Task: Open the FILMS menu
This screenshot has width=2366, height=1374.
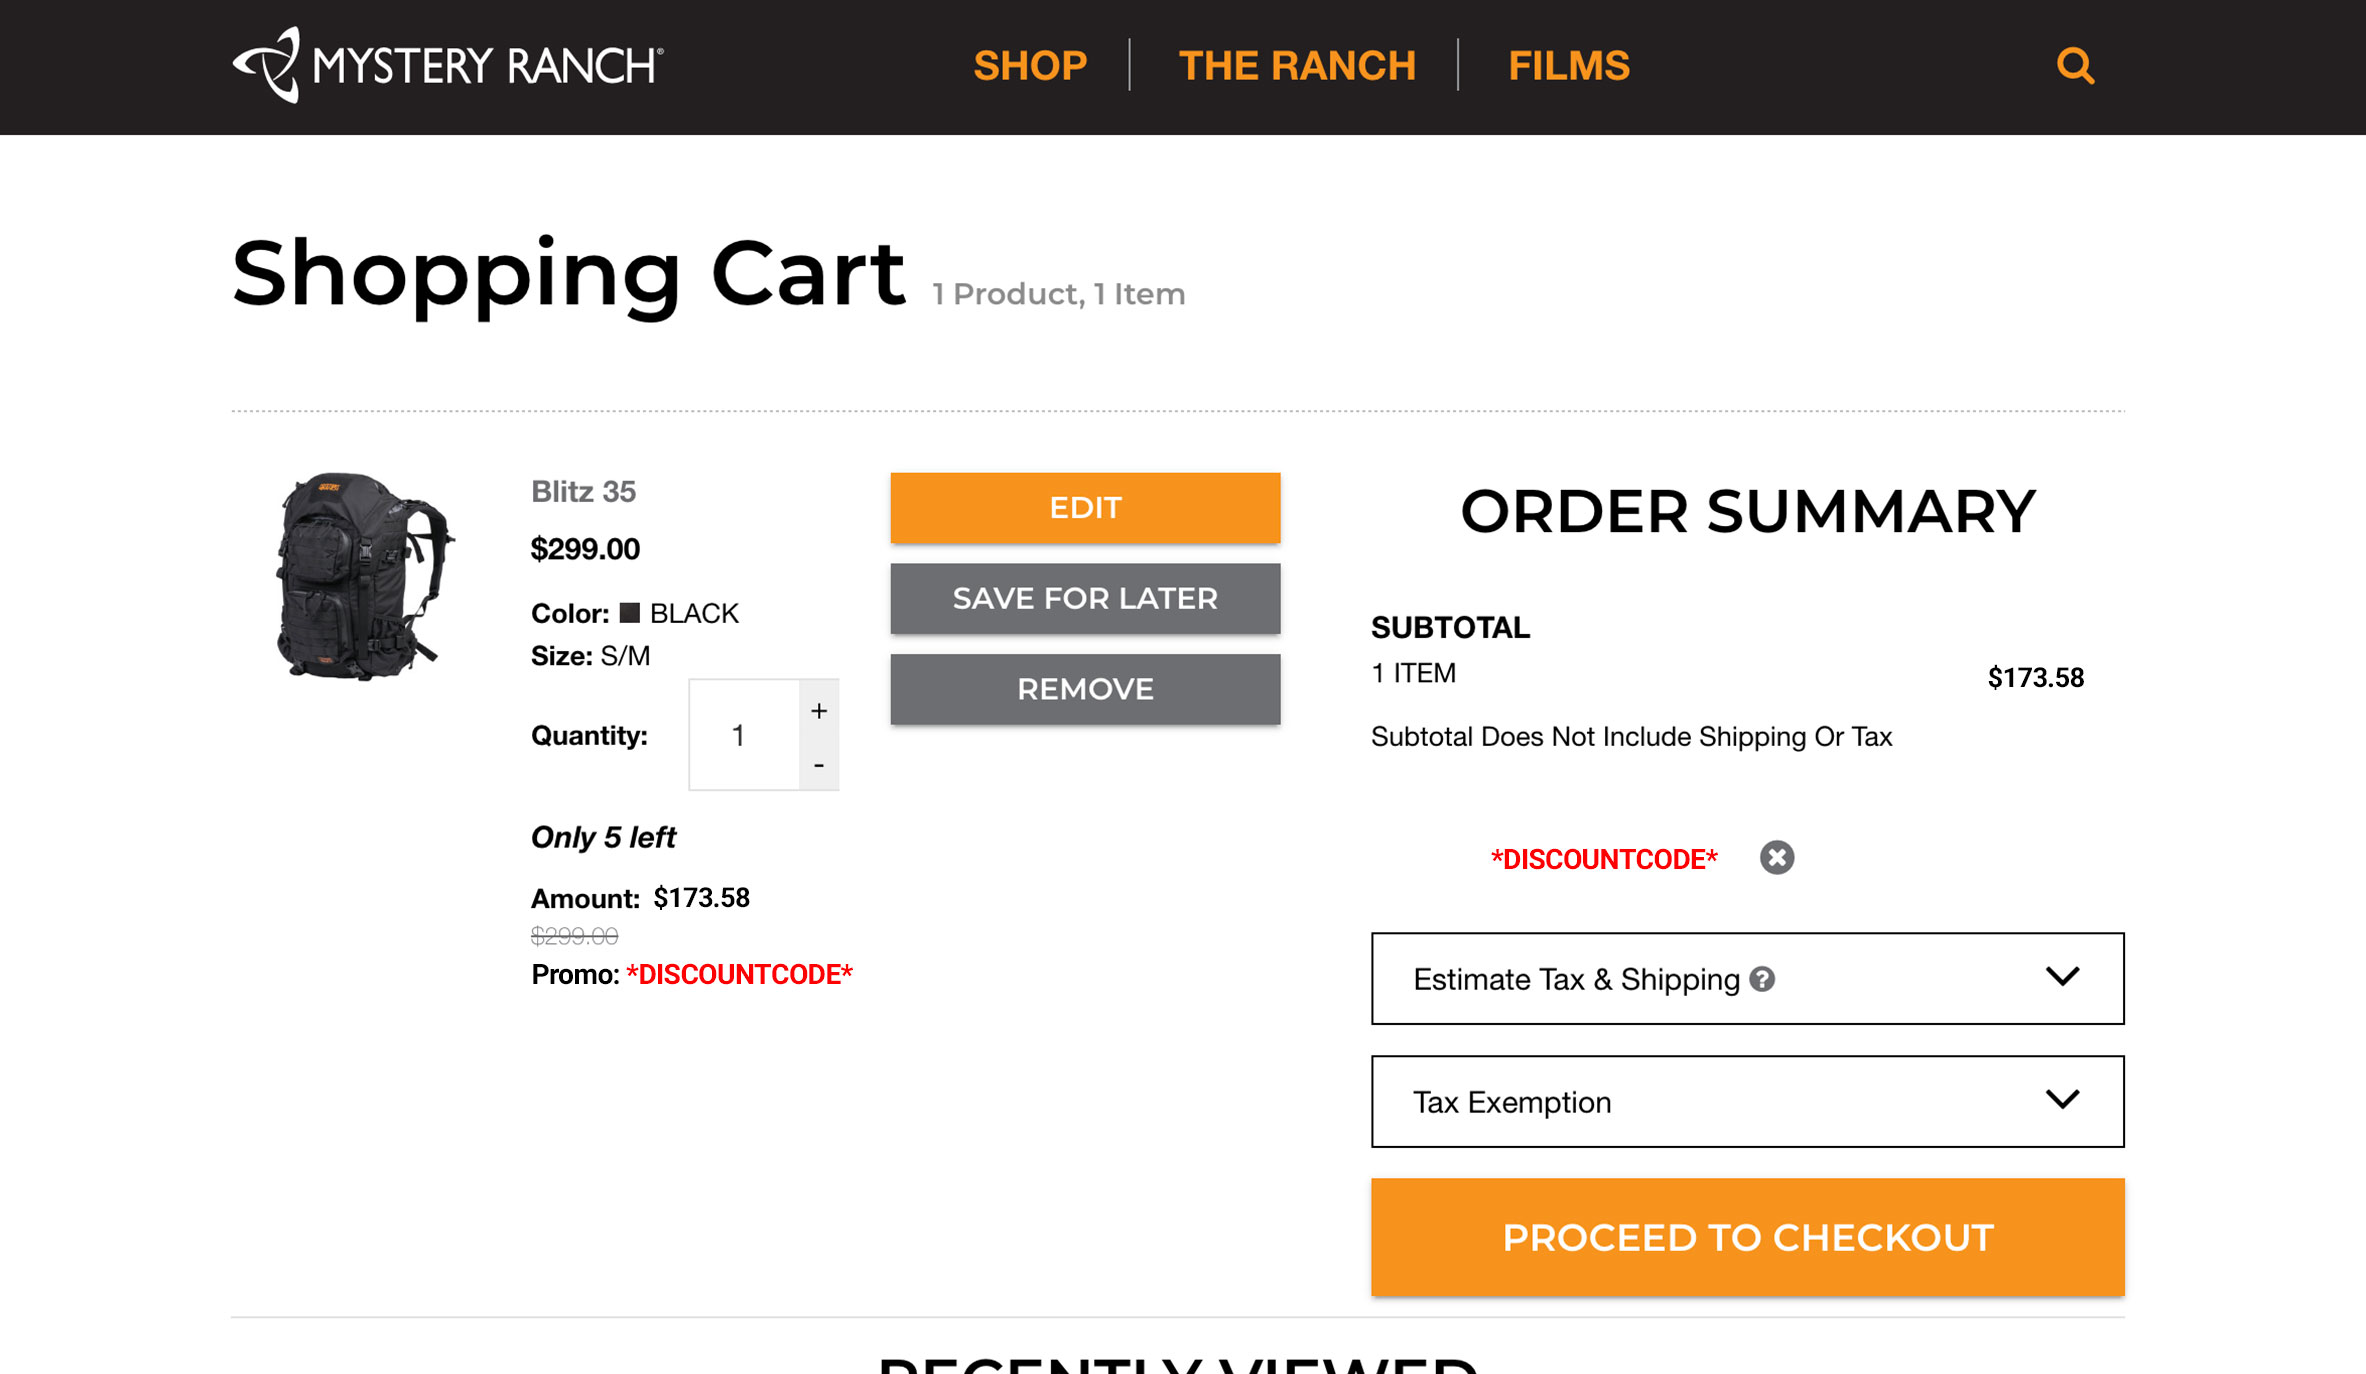Action: (1568, 65)
